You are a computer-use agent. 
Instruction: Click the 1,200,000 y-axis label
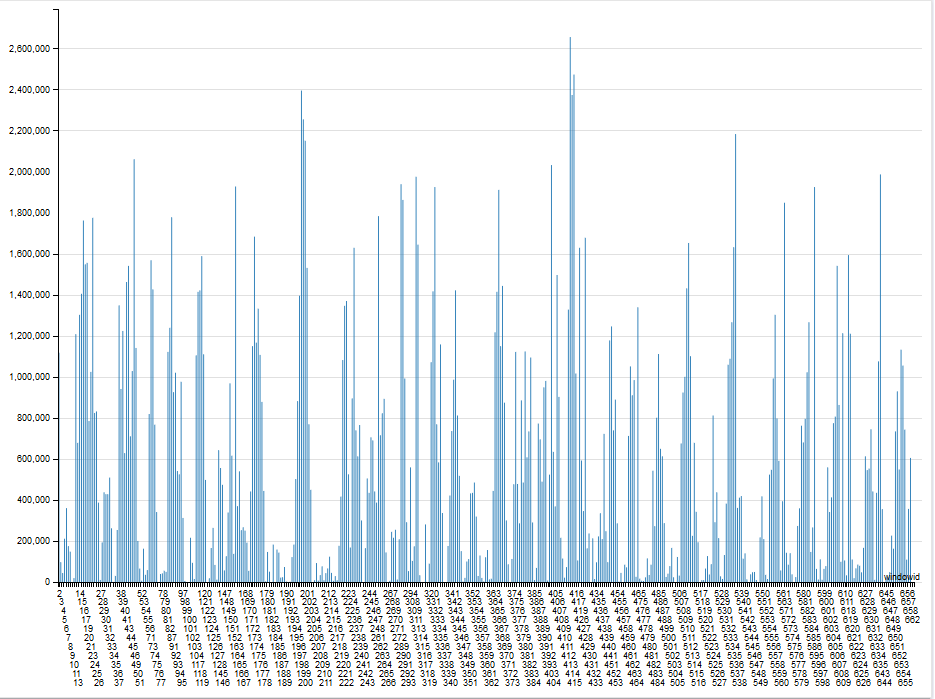pos(27,336)
